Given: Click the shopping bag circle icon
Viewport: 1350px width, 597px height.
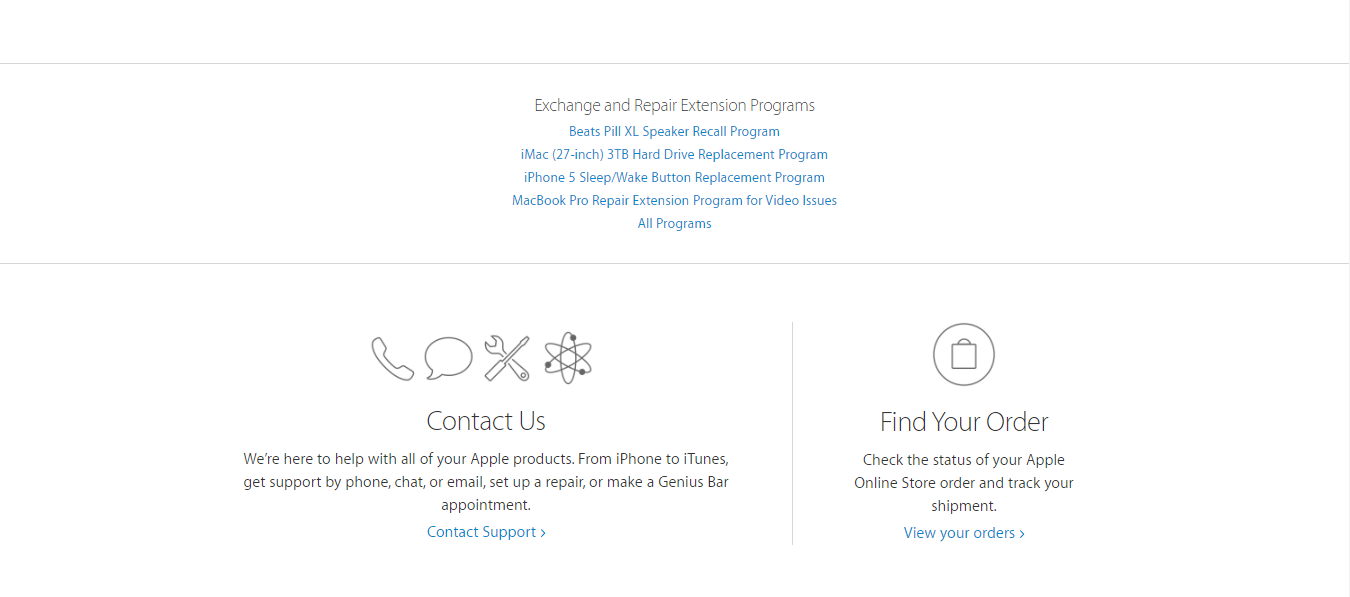Looking at the screenshot, I should point(964,355).
